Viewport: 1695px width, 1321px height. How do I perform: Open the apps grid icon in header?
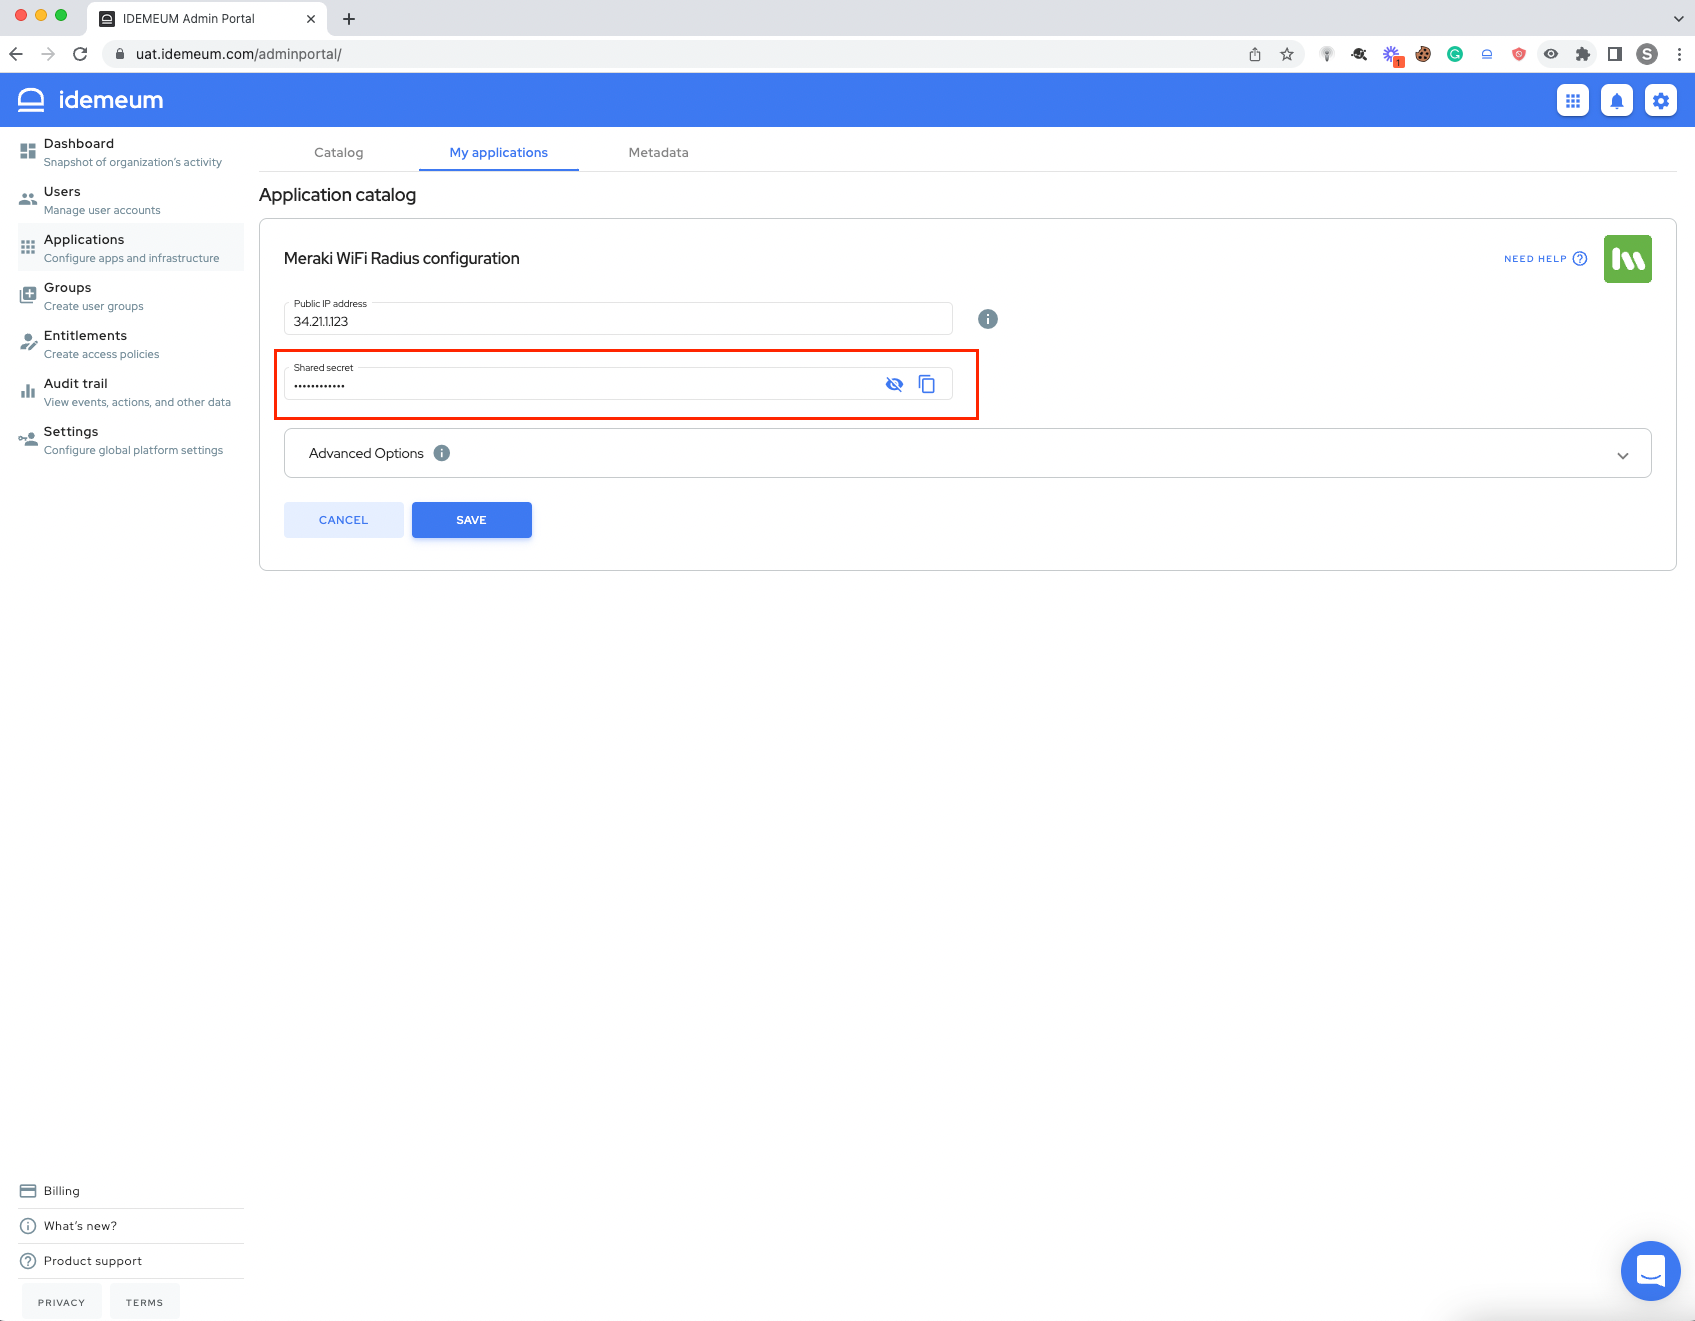pyautogui.click(x=1573, y=100)
